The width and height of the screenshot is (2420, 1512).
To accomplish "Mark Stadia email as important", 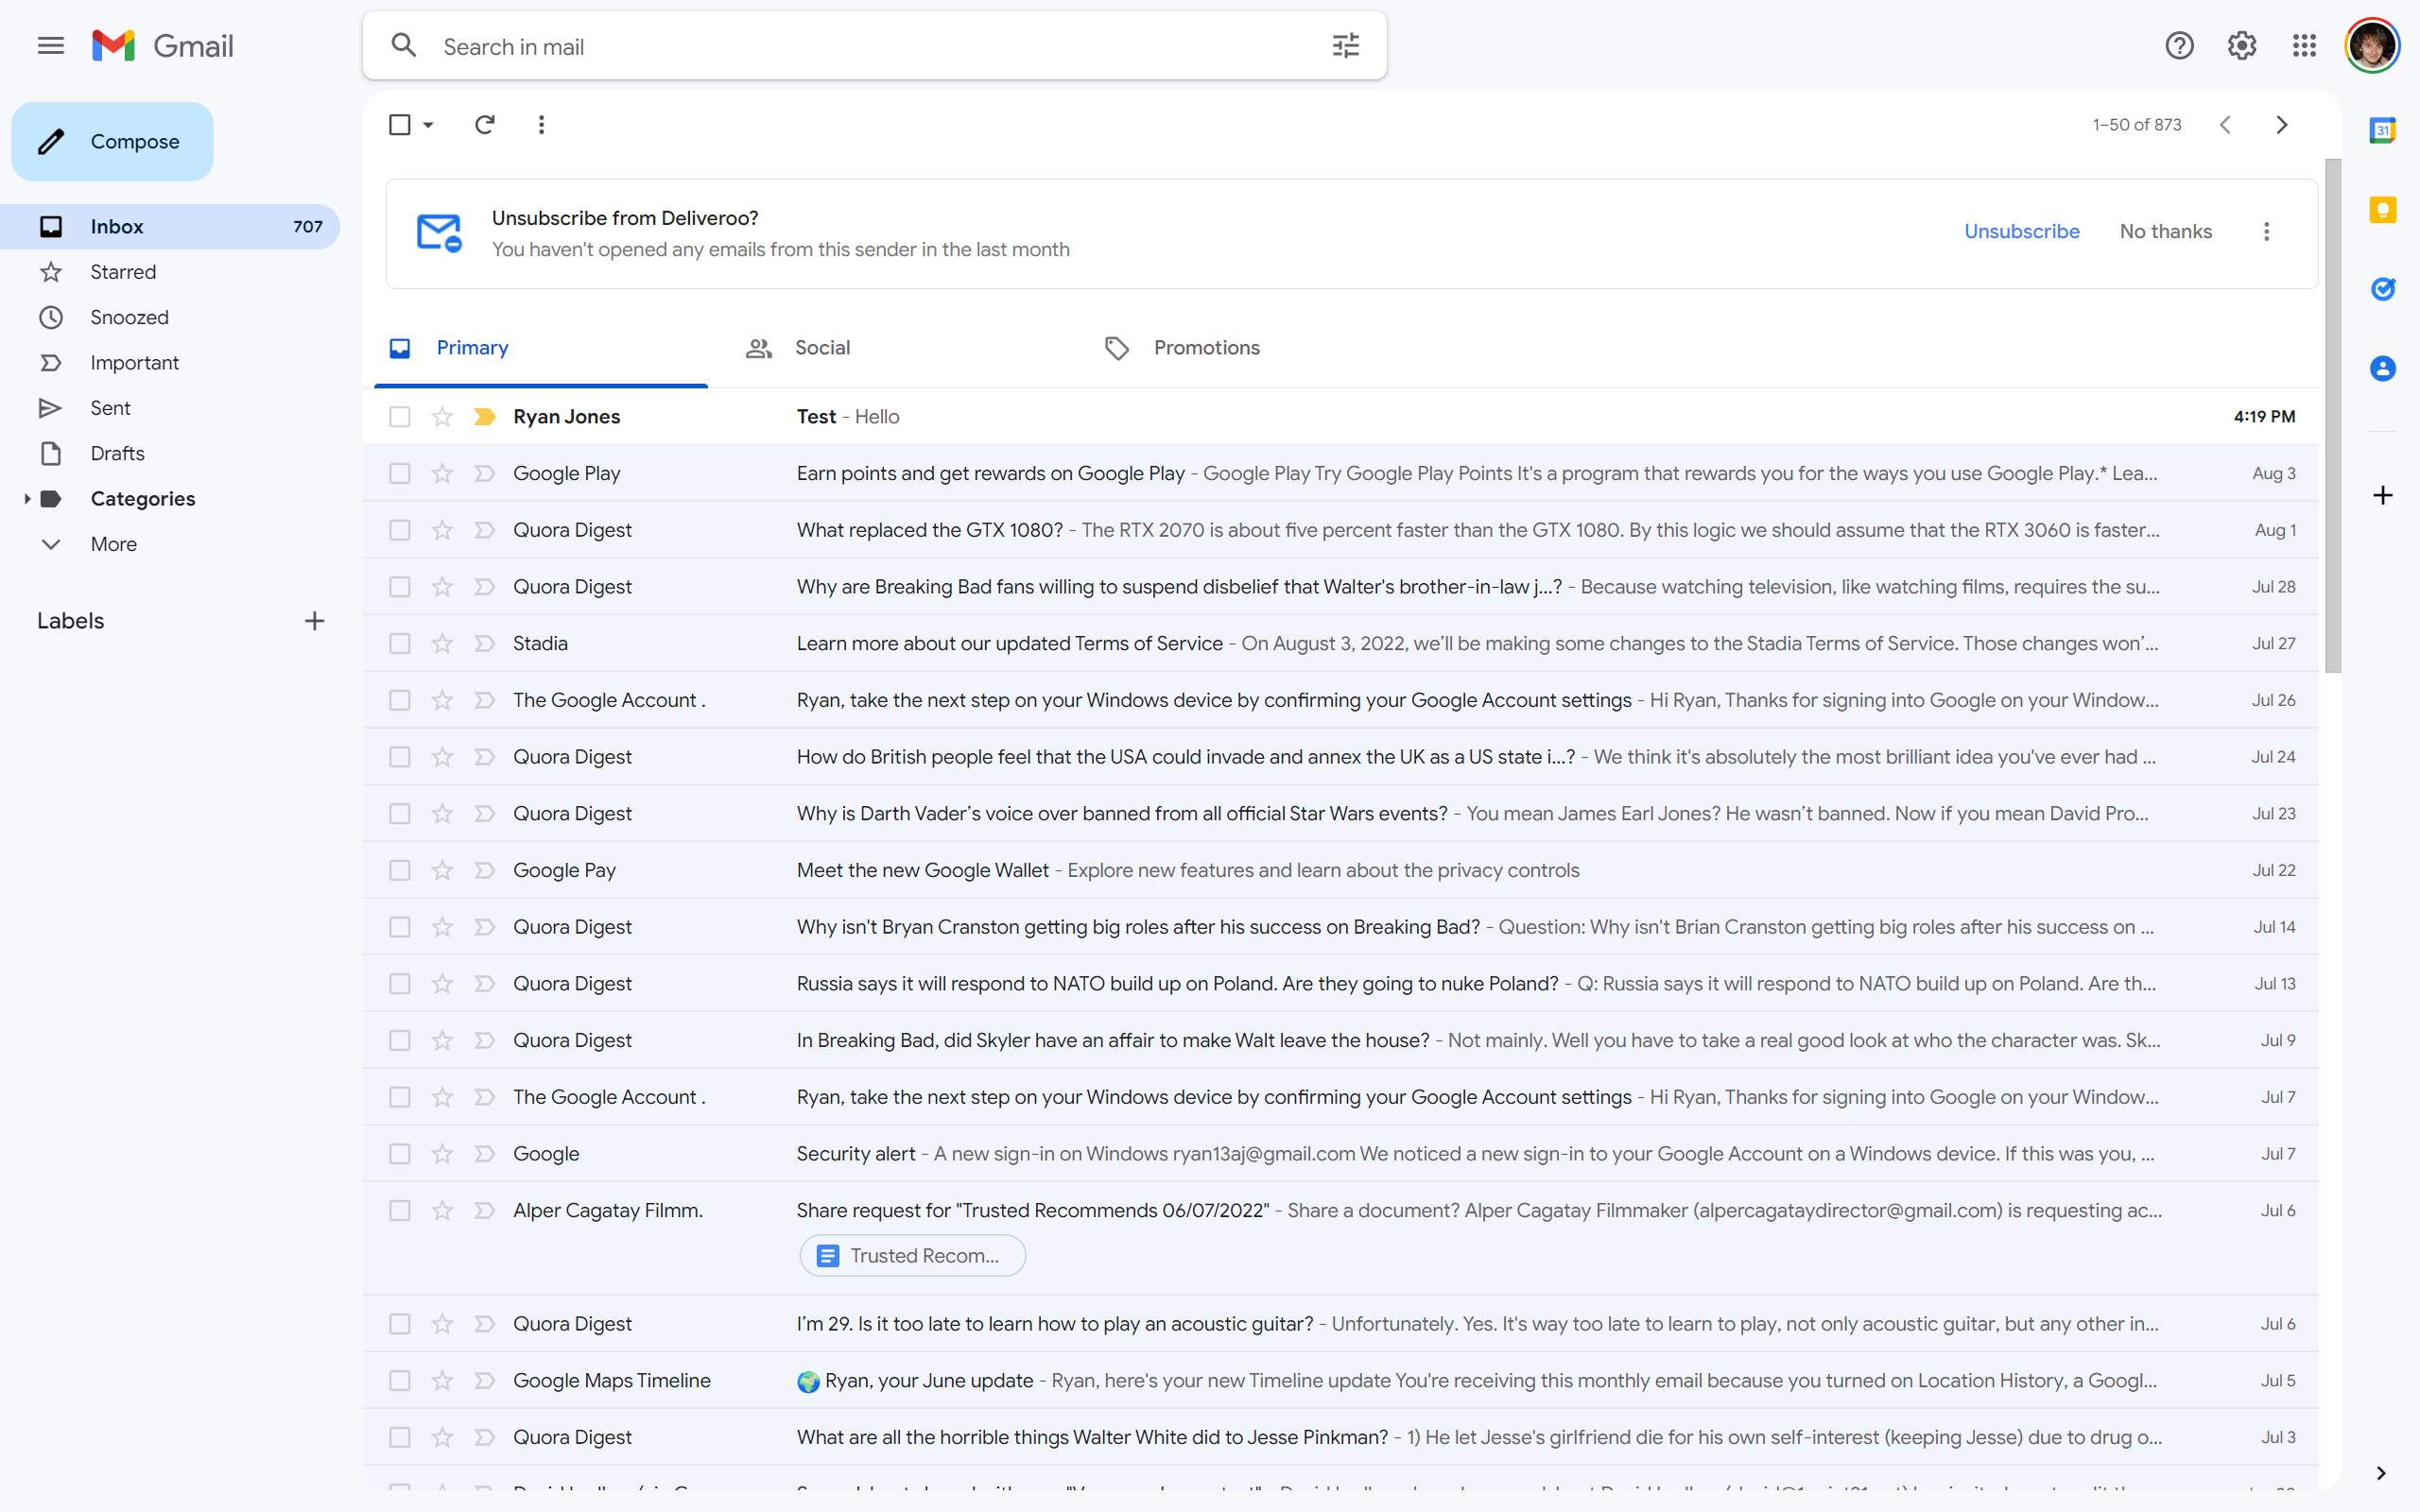I will coord(485,644).
